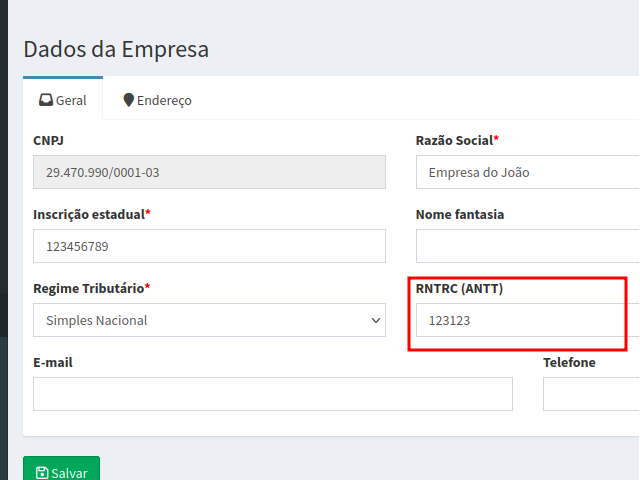The image size is (640, 480).
Task: Open the Geral tab
Action: coord(62,100)
